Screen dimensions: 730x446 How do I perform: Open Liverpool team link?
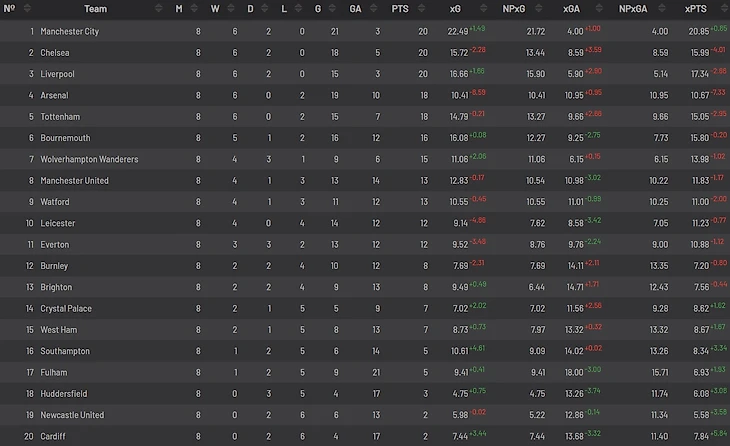(x=58, y=74)
